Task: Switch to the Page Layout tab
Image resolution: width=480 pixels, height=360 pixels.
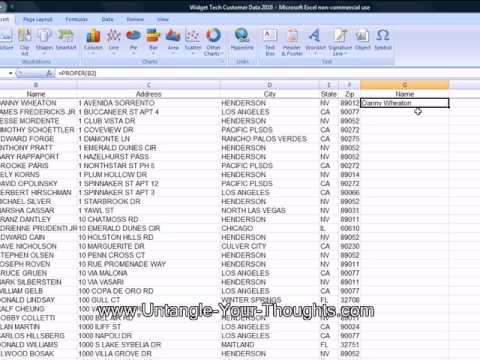Action: click(x=38, y=20)
